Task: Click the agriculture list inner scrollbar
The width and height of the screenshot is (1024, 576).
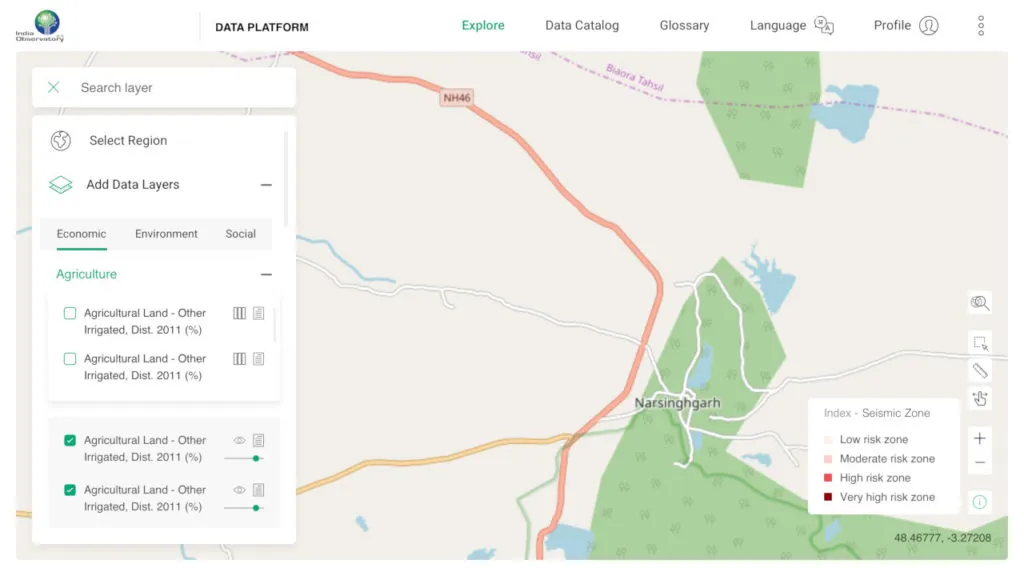Action: (x=275, y=325)
